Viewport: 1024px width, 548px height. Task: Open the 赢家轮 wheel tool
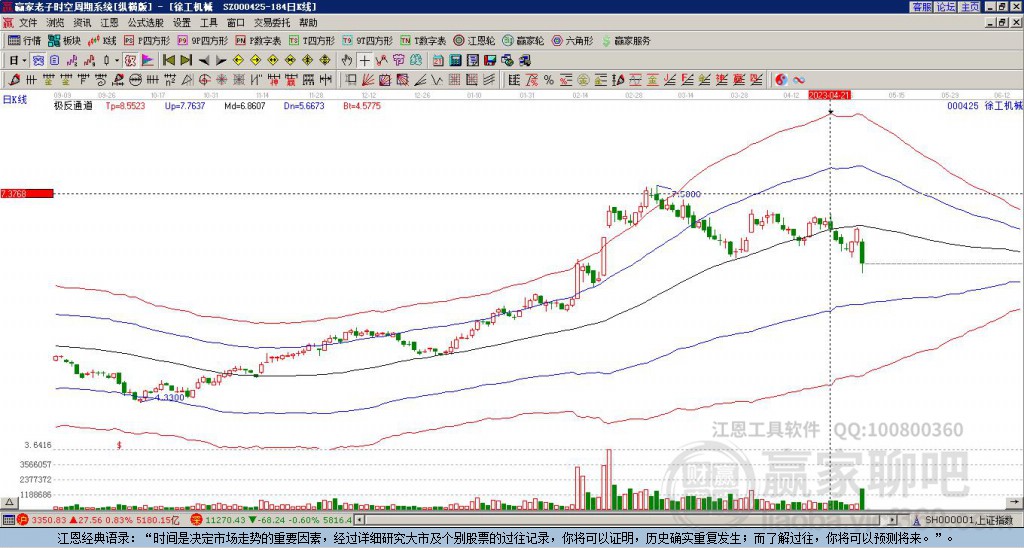coord(523,40)
